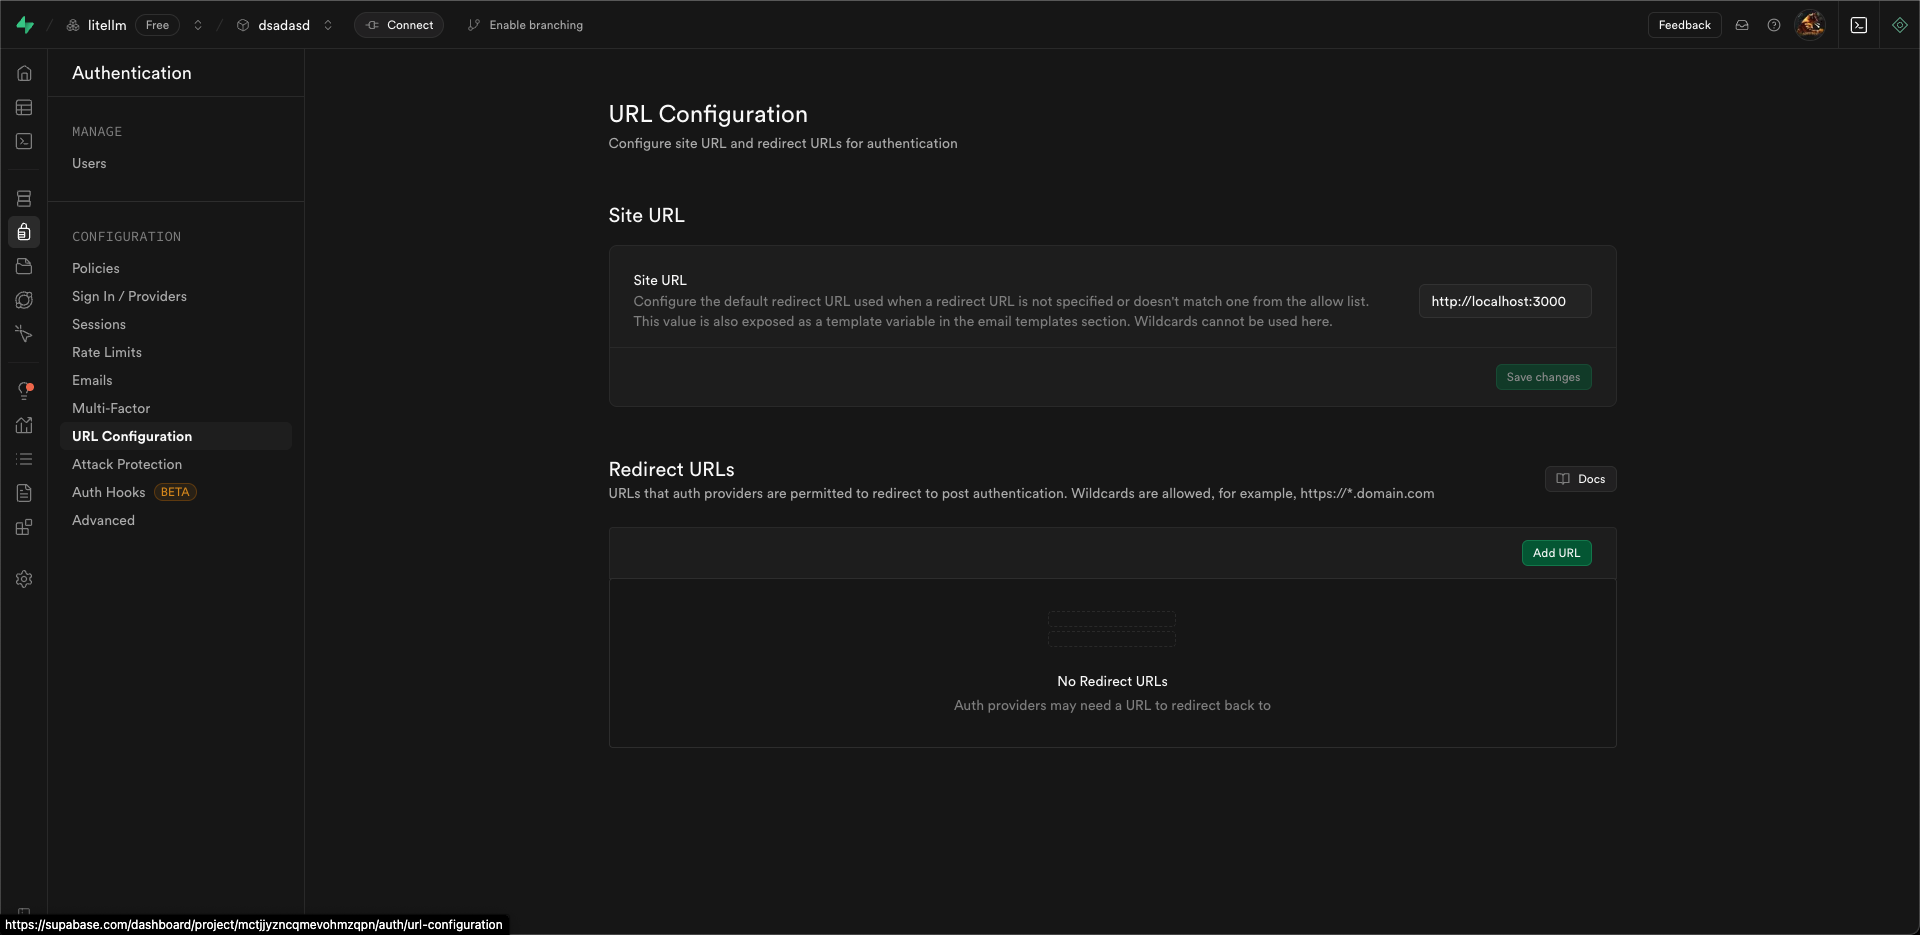Select the Database section icon
The image size is (1920, 935).
pos(24,199)
